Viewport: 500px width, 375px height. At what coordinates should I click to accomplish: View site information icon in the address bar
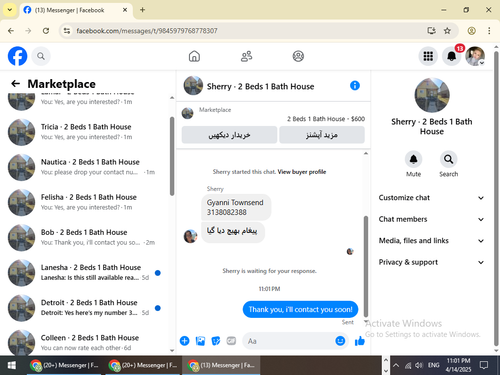[x=67, y=31]
